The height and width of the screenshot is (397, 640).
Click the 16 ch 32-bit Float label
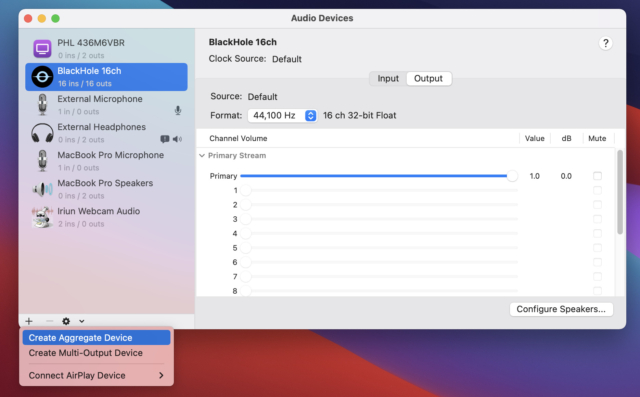[360, 115]
